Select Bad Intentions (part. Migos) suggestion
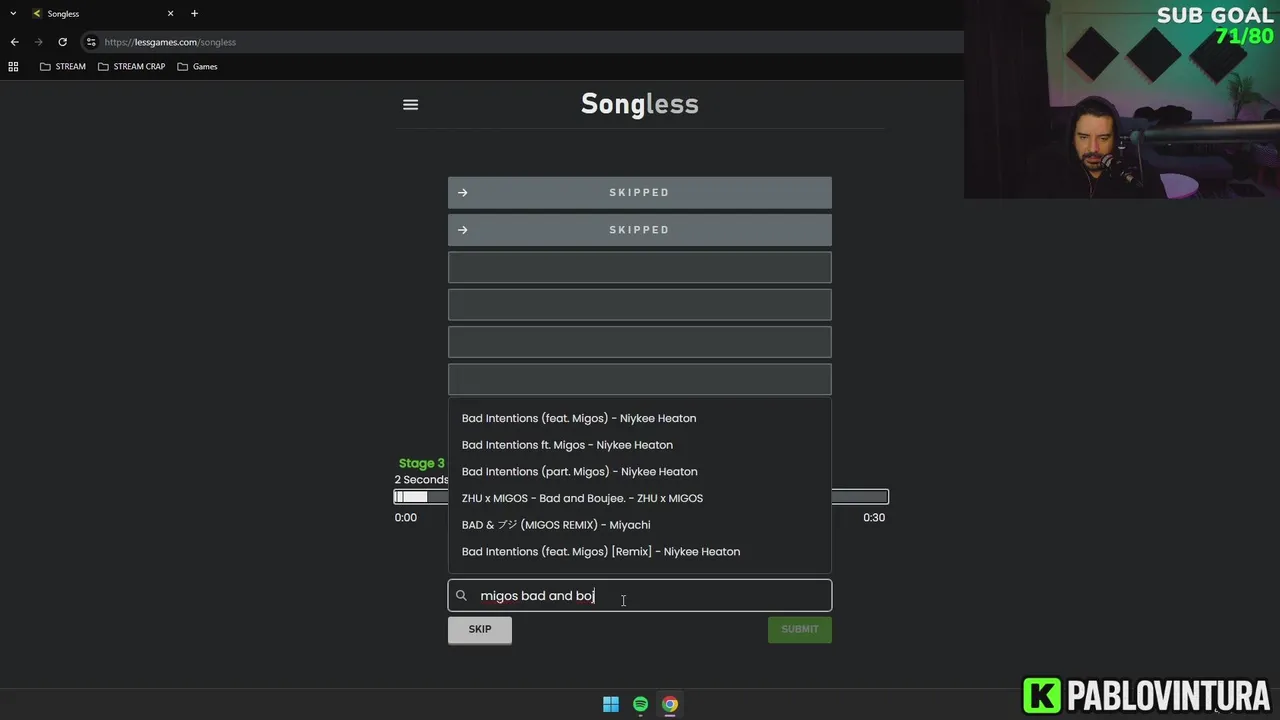This screenshot has width=1280, height=720. coord(640,471)
